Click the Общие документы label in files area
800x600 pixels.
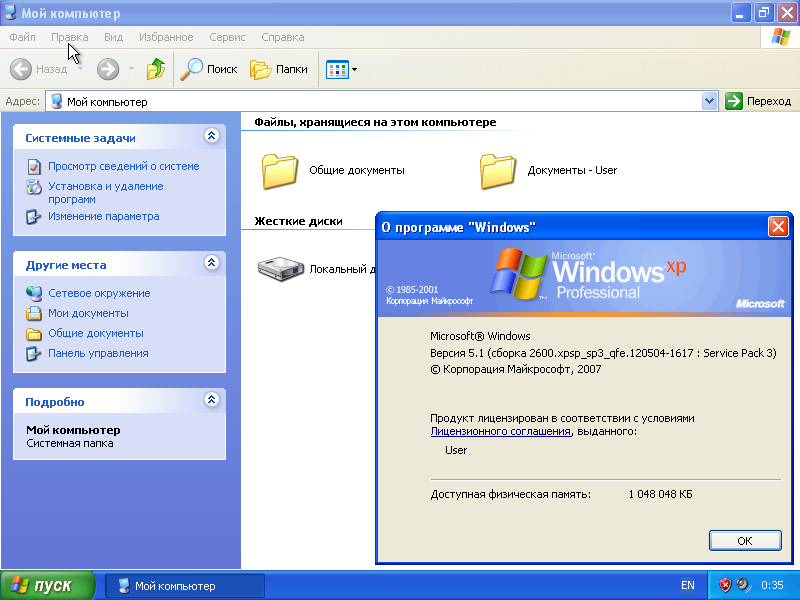tap(357, 170)
